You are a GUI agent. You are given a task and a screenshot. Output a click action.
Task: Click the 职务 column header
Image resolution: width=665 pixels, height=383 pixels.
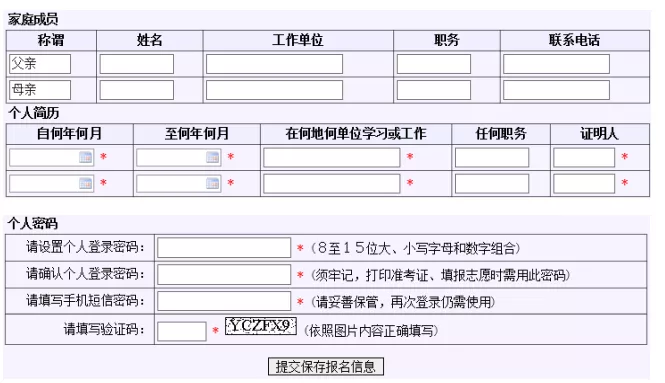click(x=447, y=40)
